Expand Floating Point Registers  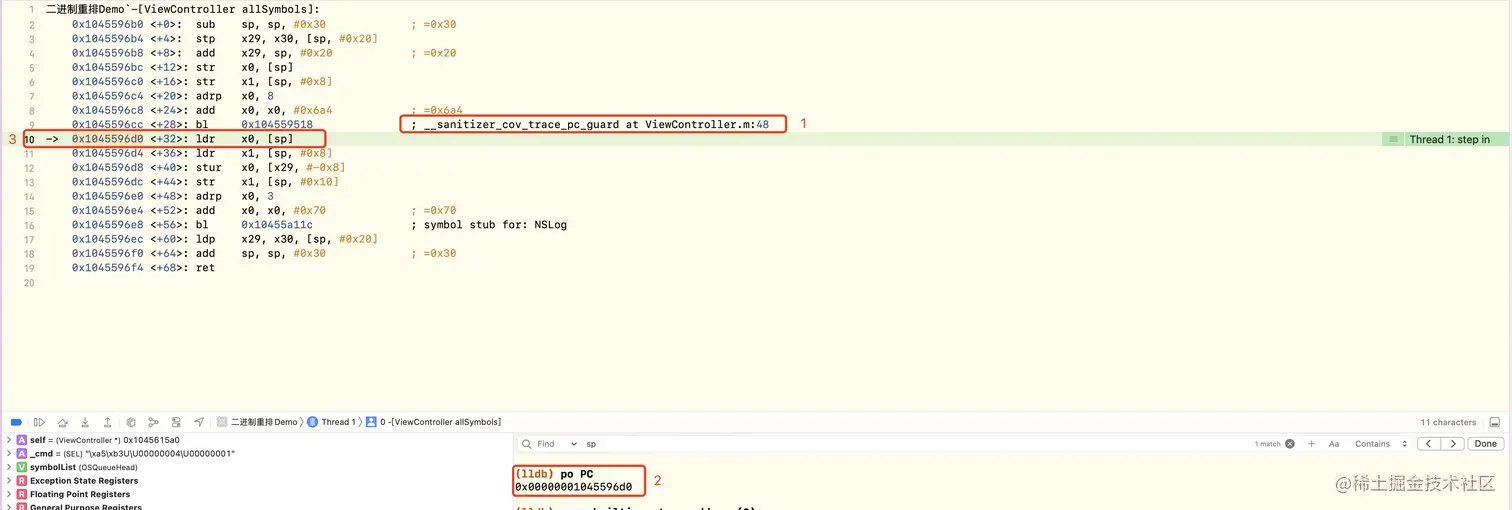coord(9,494)
